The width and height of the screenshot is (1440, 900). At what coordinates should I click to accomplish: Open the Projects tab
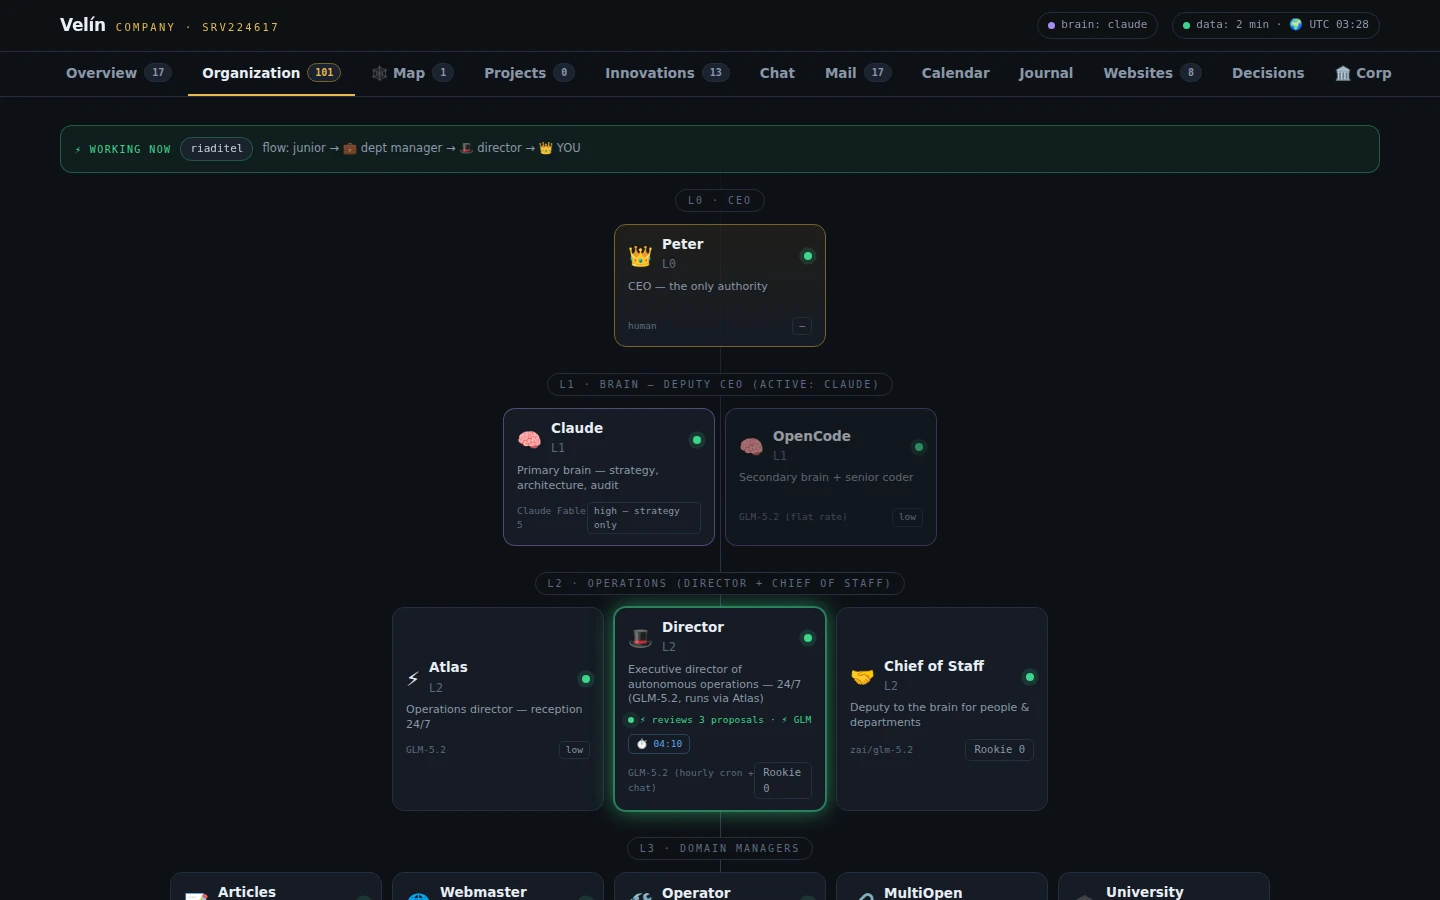click(x=529, y=73)
